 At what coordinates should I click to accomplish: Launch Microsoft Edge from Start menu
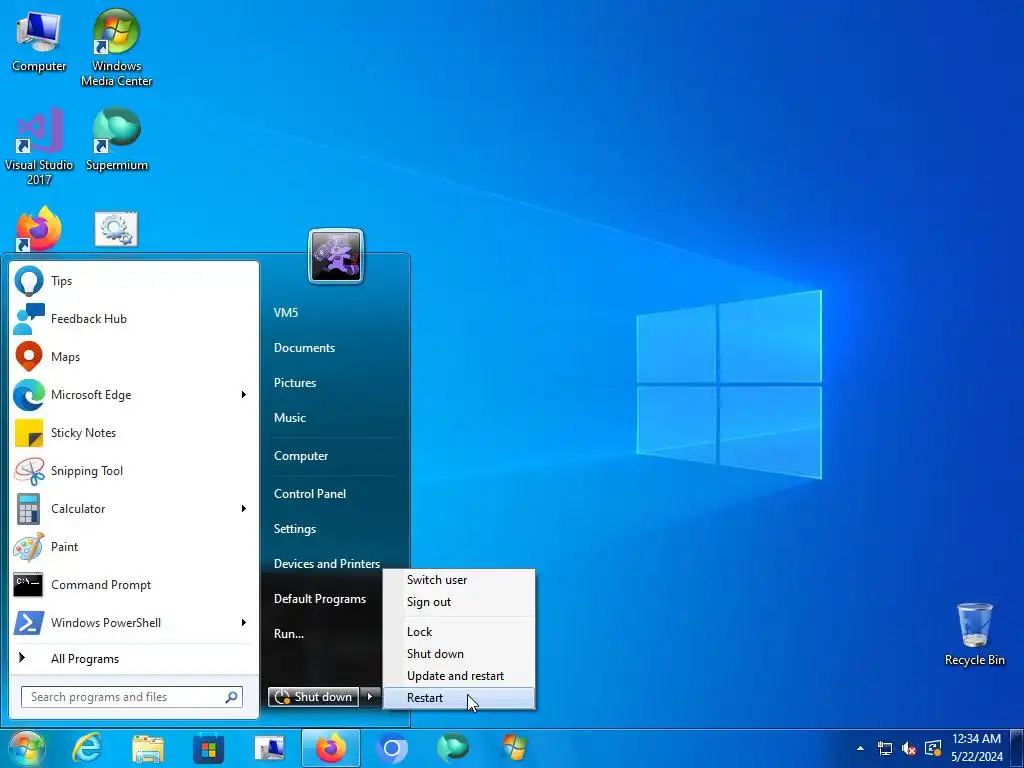123,394
